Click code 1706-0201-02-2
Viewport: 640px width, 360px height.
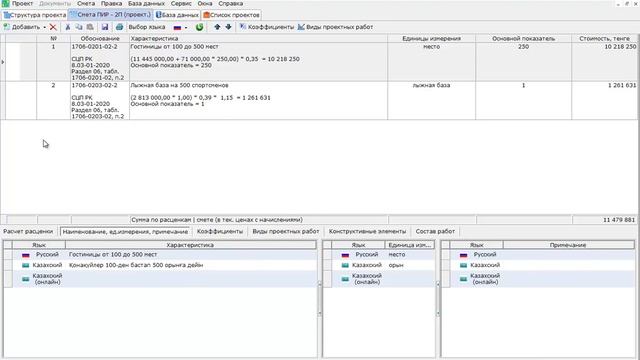[x=95, y=47]
